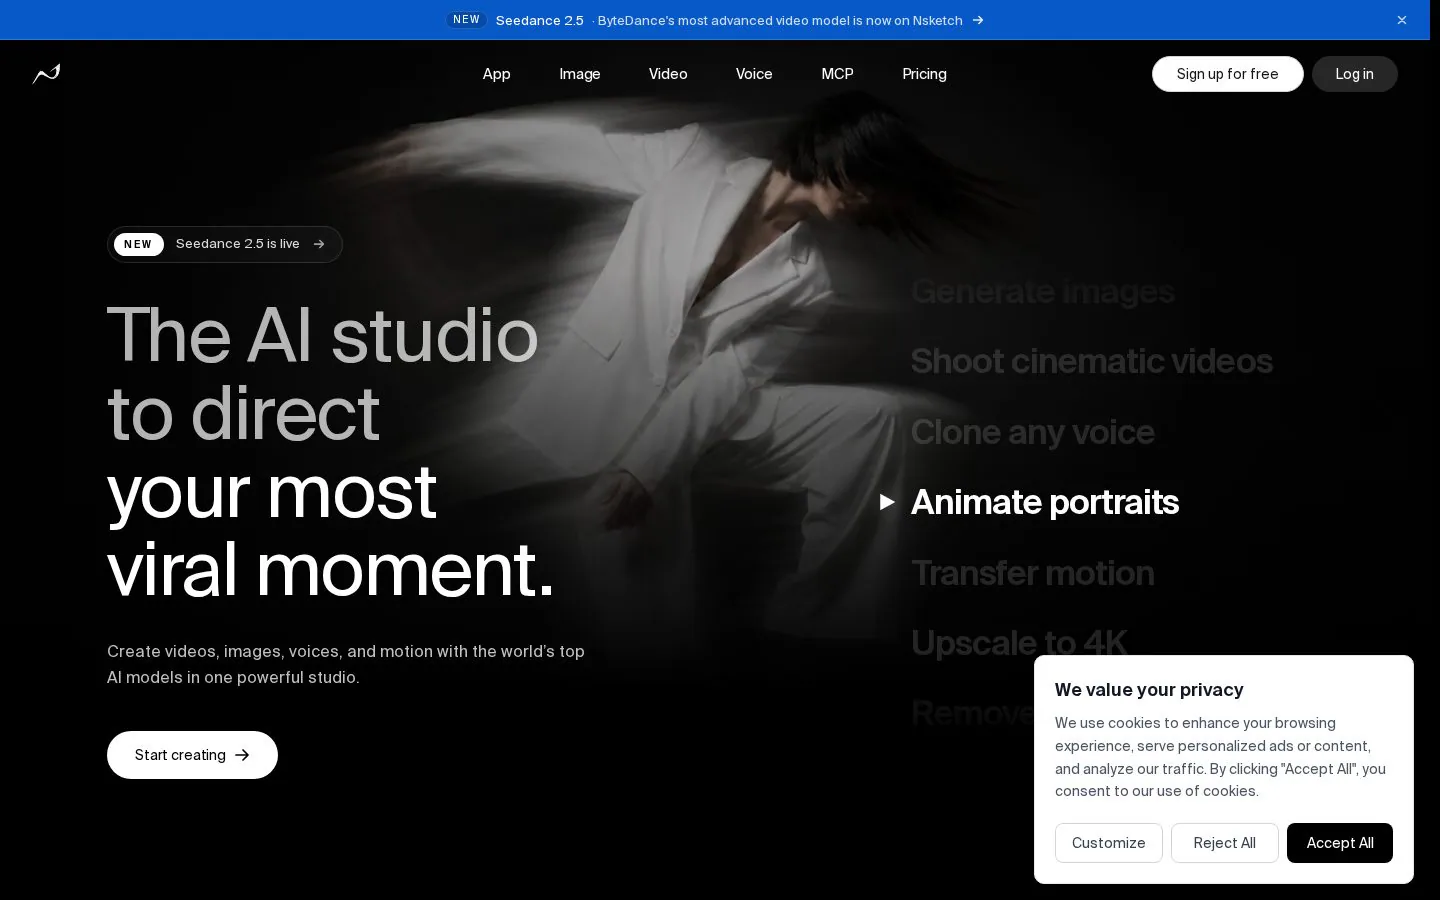Reject all cookies
This screenshot has width=1440, height=900.
[1224, 843]
